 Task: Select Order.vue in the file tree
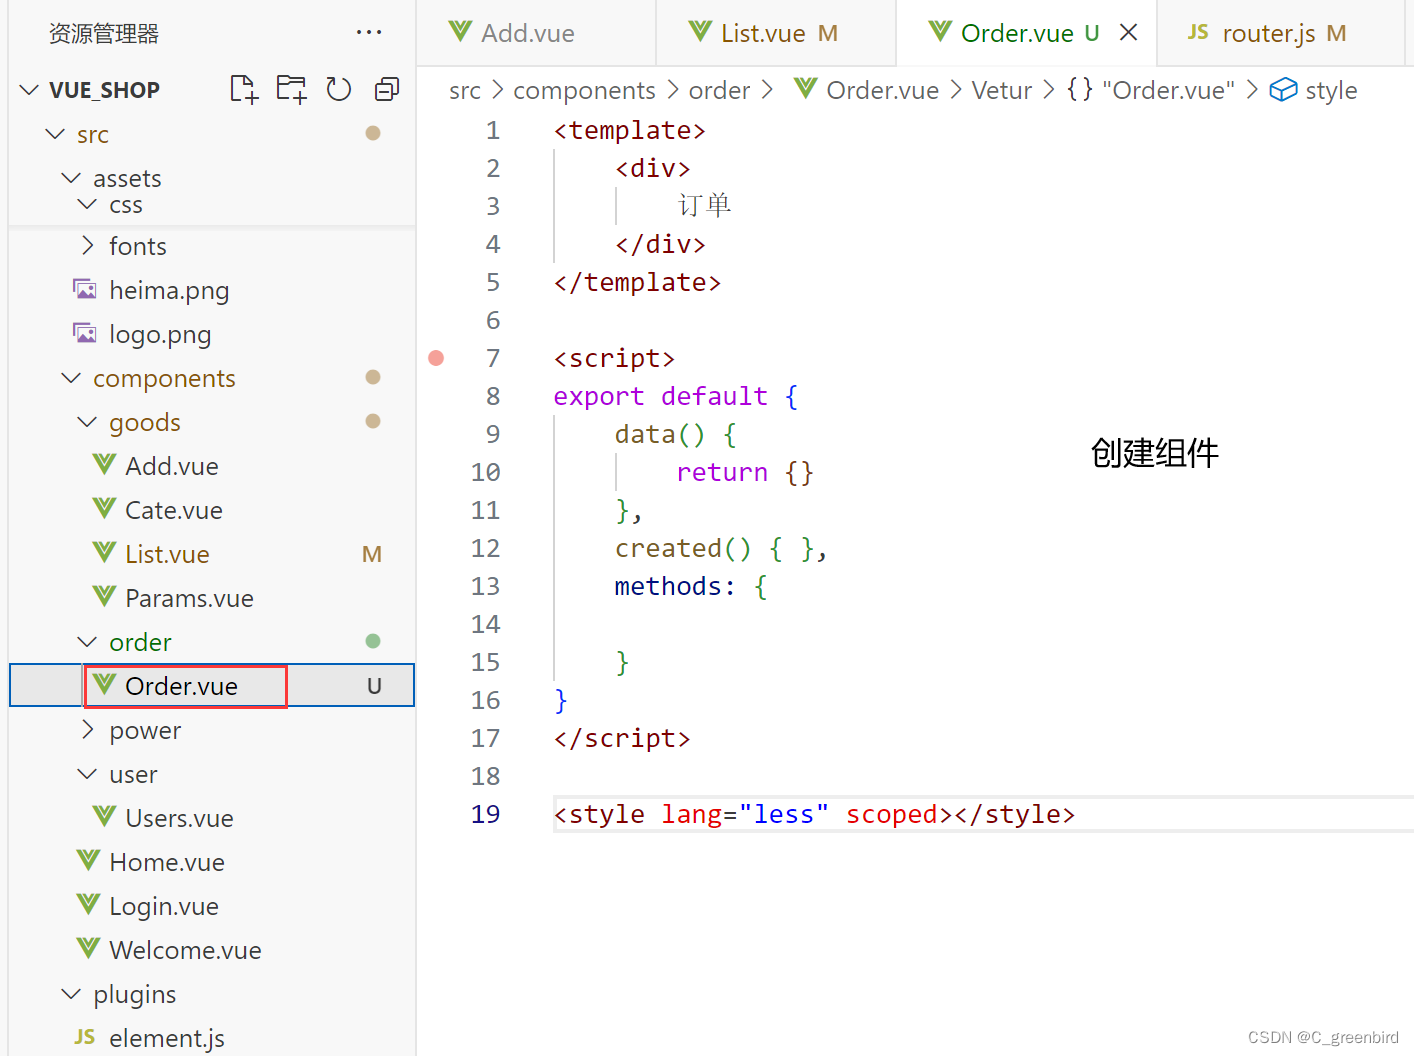tap(212, 686)
